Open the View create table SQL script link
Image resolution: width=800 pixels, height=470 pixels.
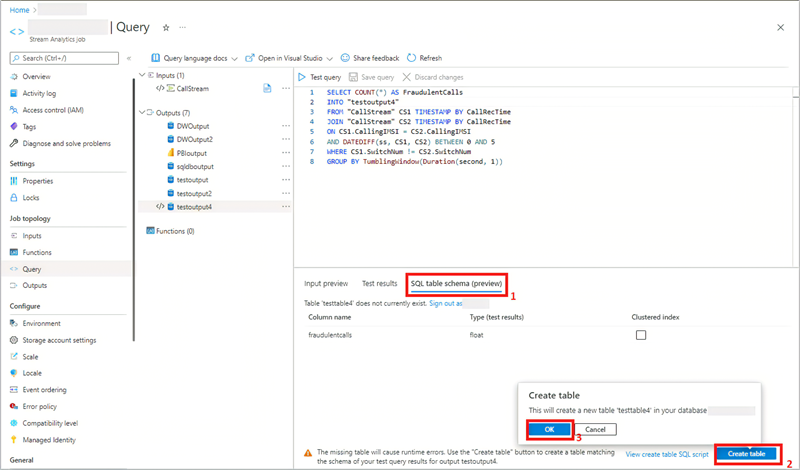tap(667, 454)
